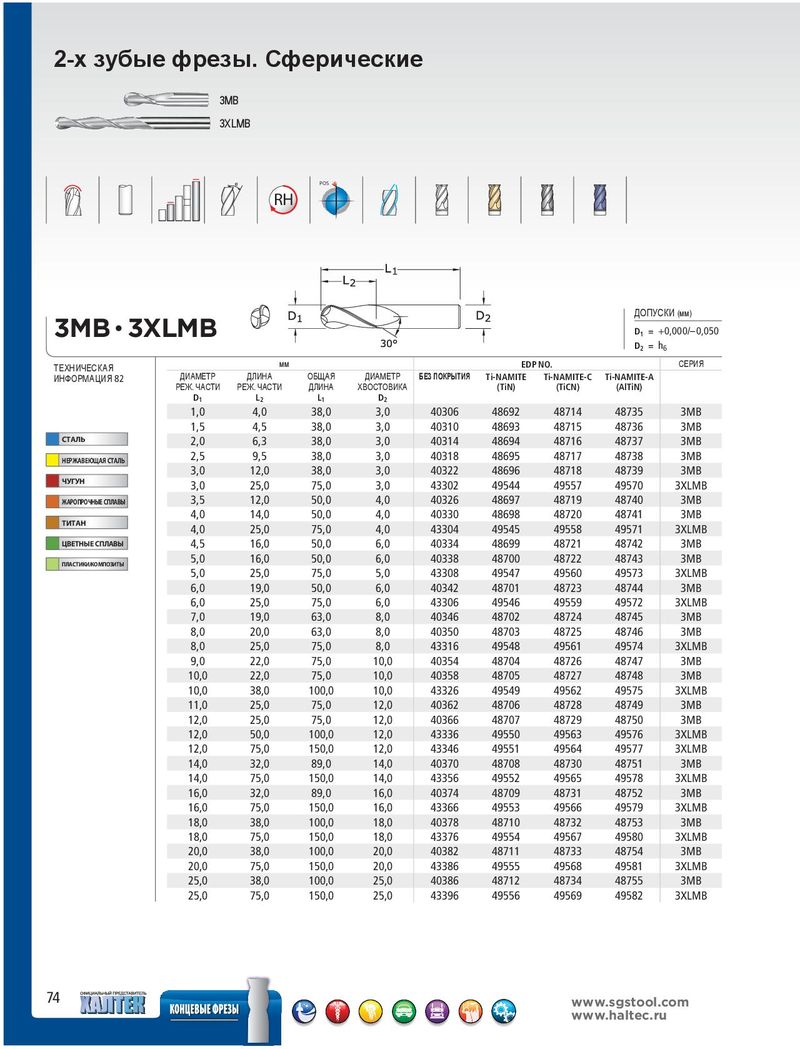Click the blue aerospace circle icon at bottom
Screen dimensions: 800x1049
tap(304, 1012)
